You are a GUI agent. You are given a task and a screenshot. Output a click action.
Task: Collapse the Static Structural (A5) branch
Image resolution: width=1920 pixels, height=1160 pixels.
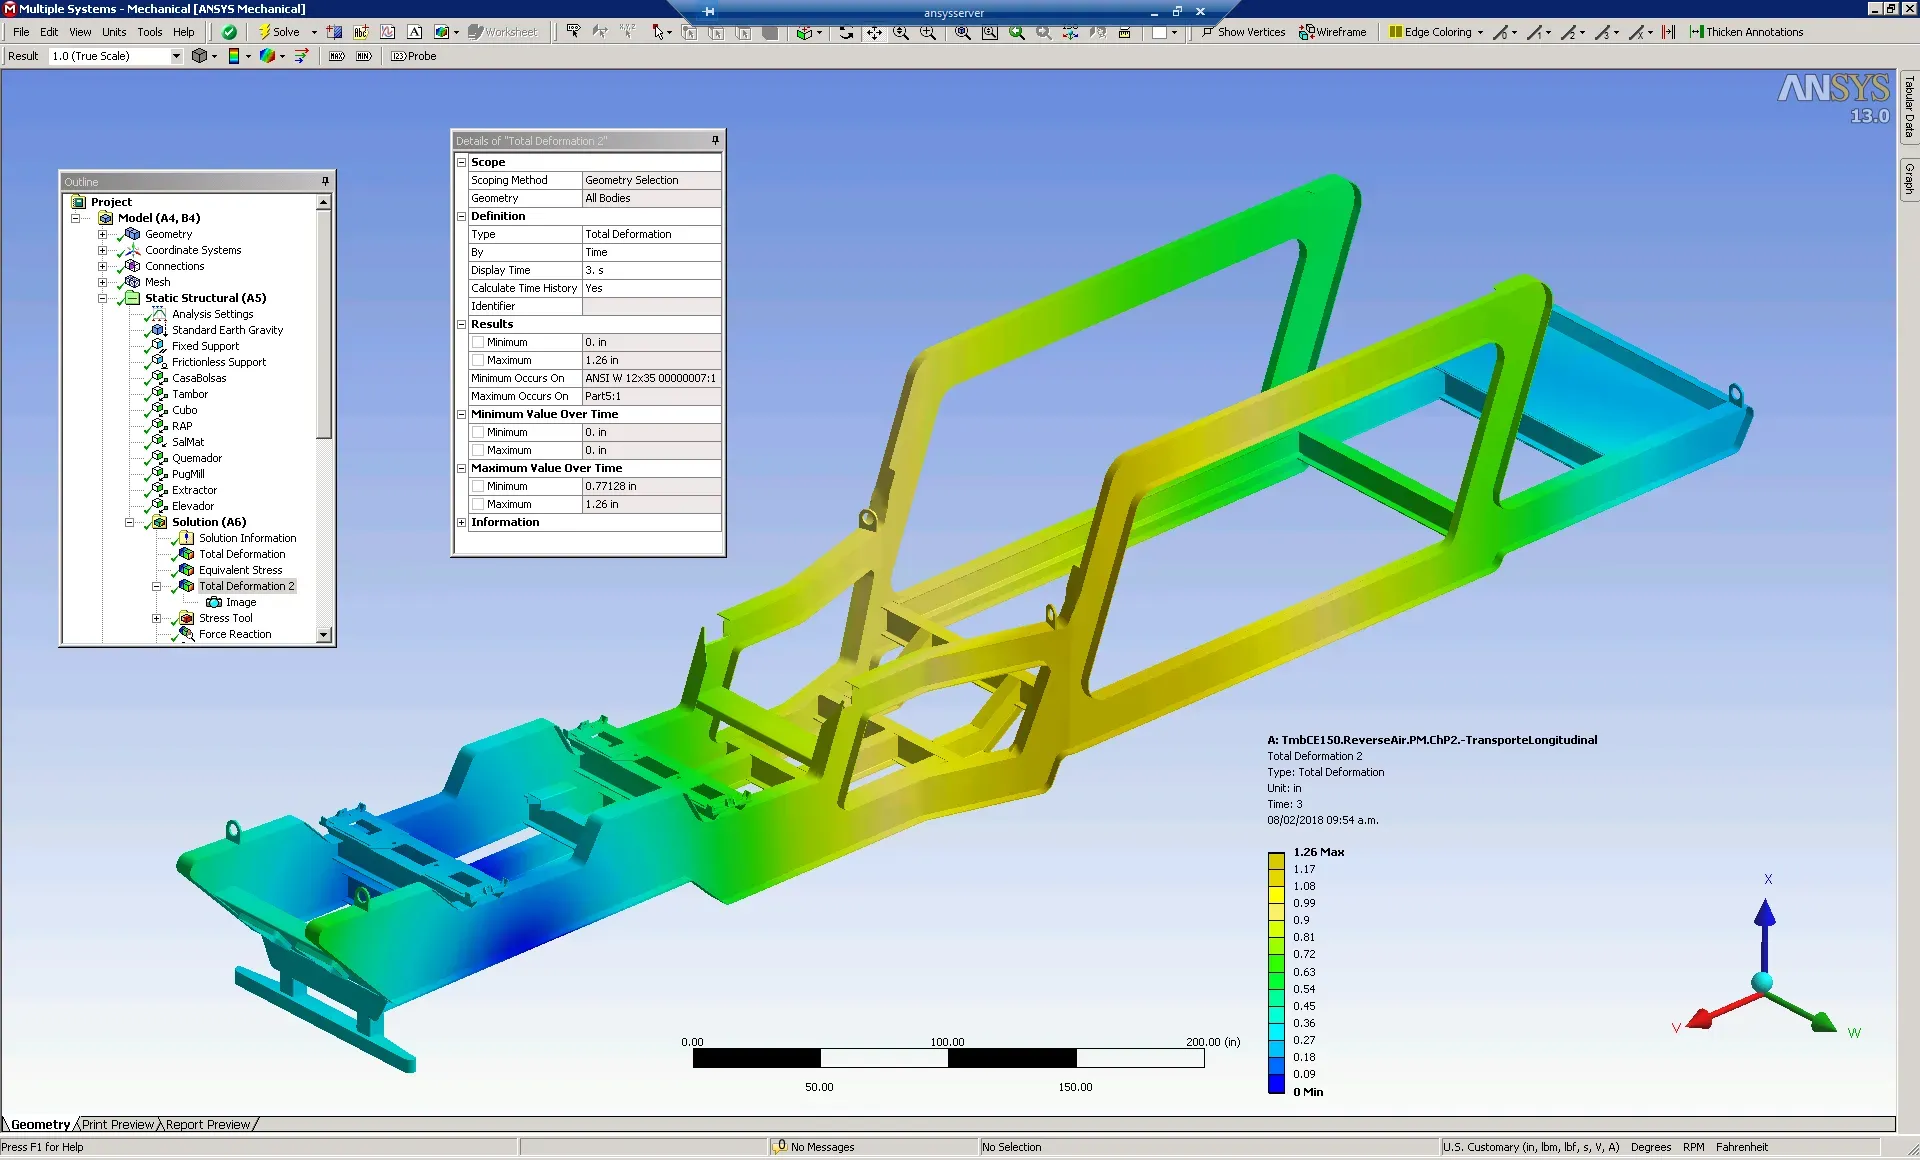(x=102, y=298)
